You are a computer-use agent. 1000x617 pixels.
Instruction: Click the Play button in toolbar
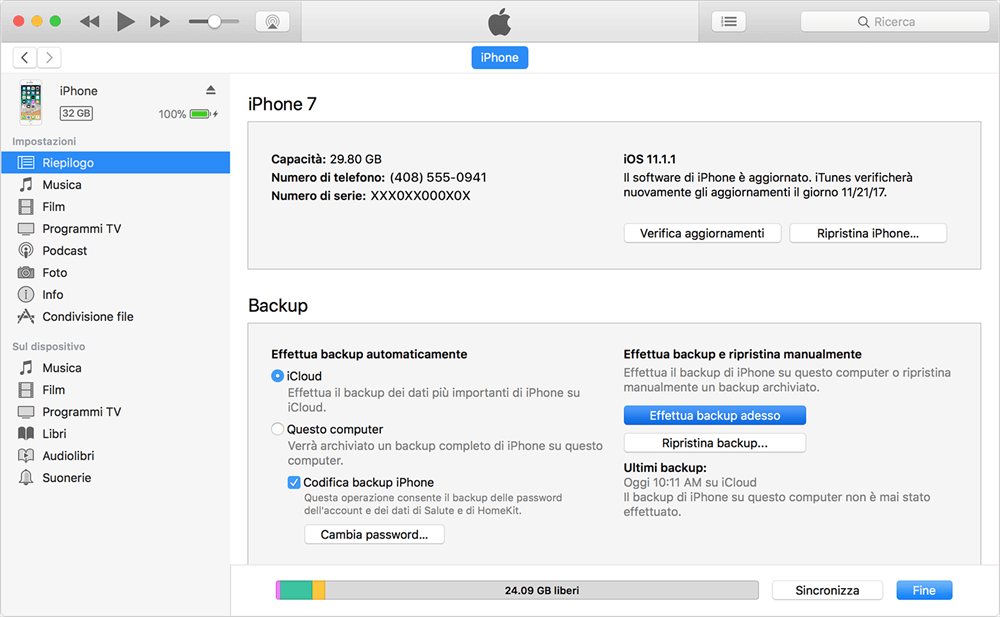[125, 21]
